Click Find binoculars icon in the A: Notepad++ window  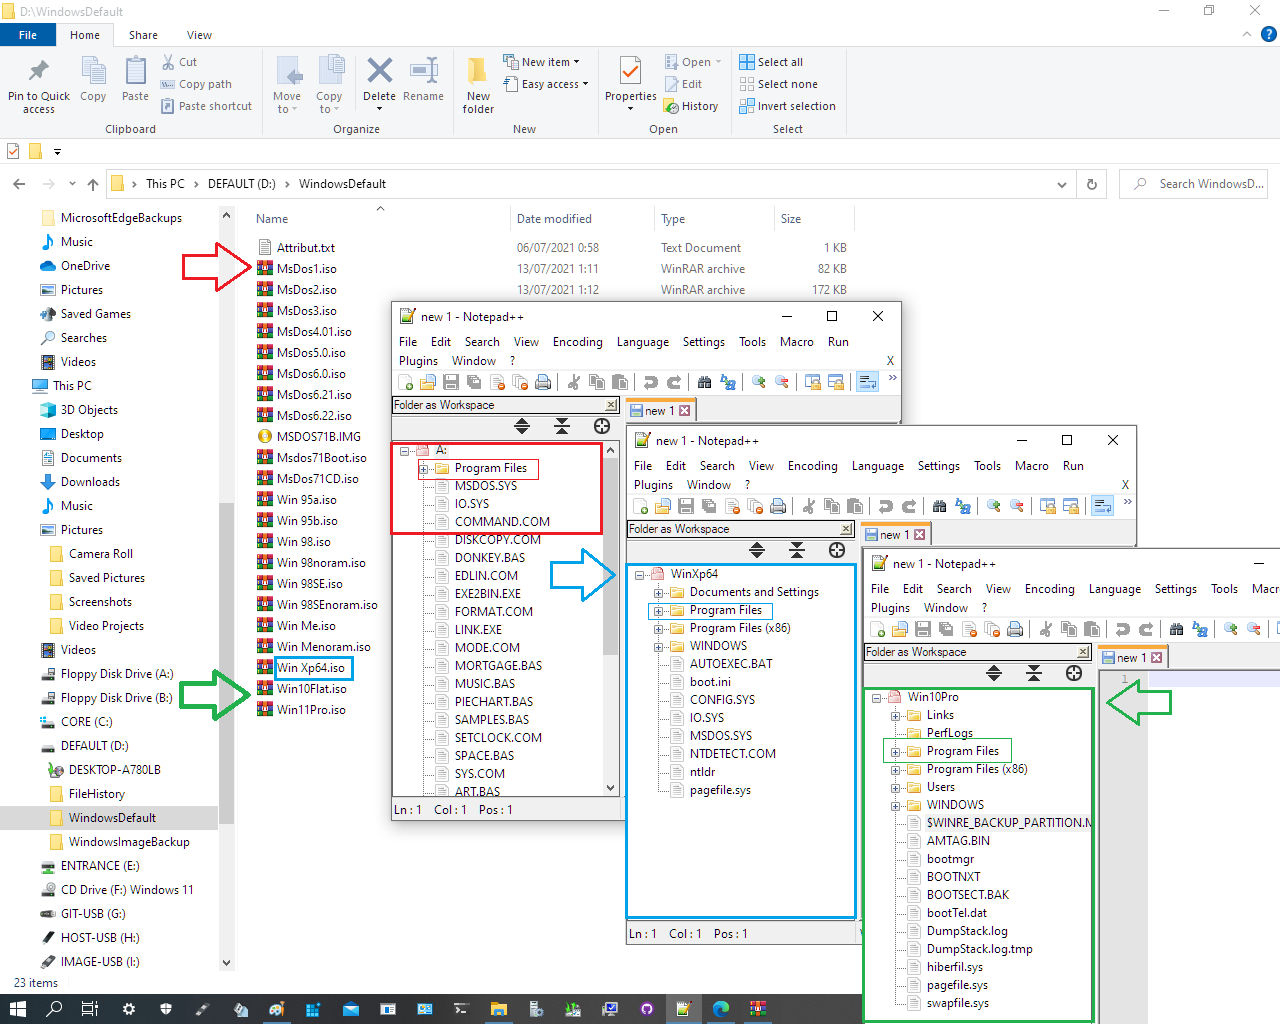pos(704,382)
